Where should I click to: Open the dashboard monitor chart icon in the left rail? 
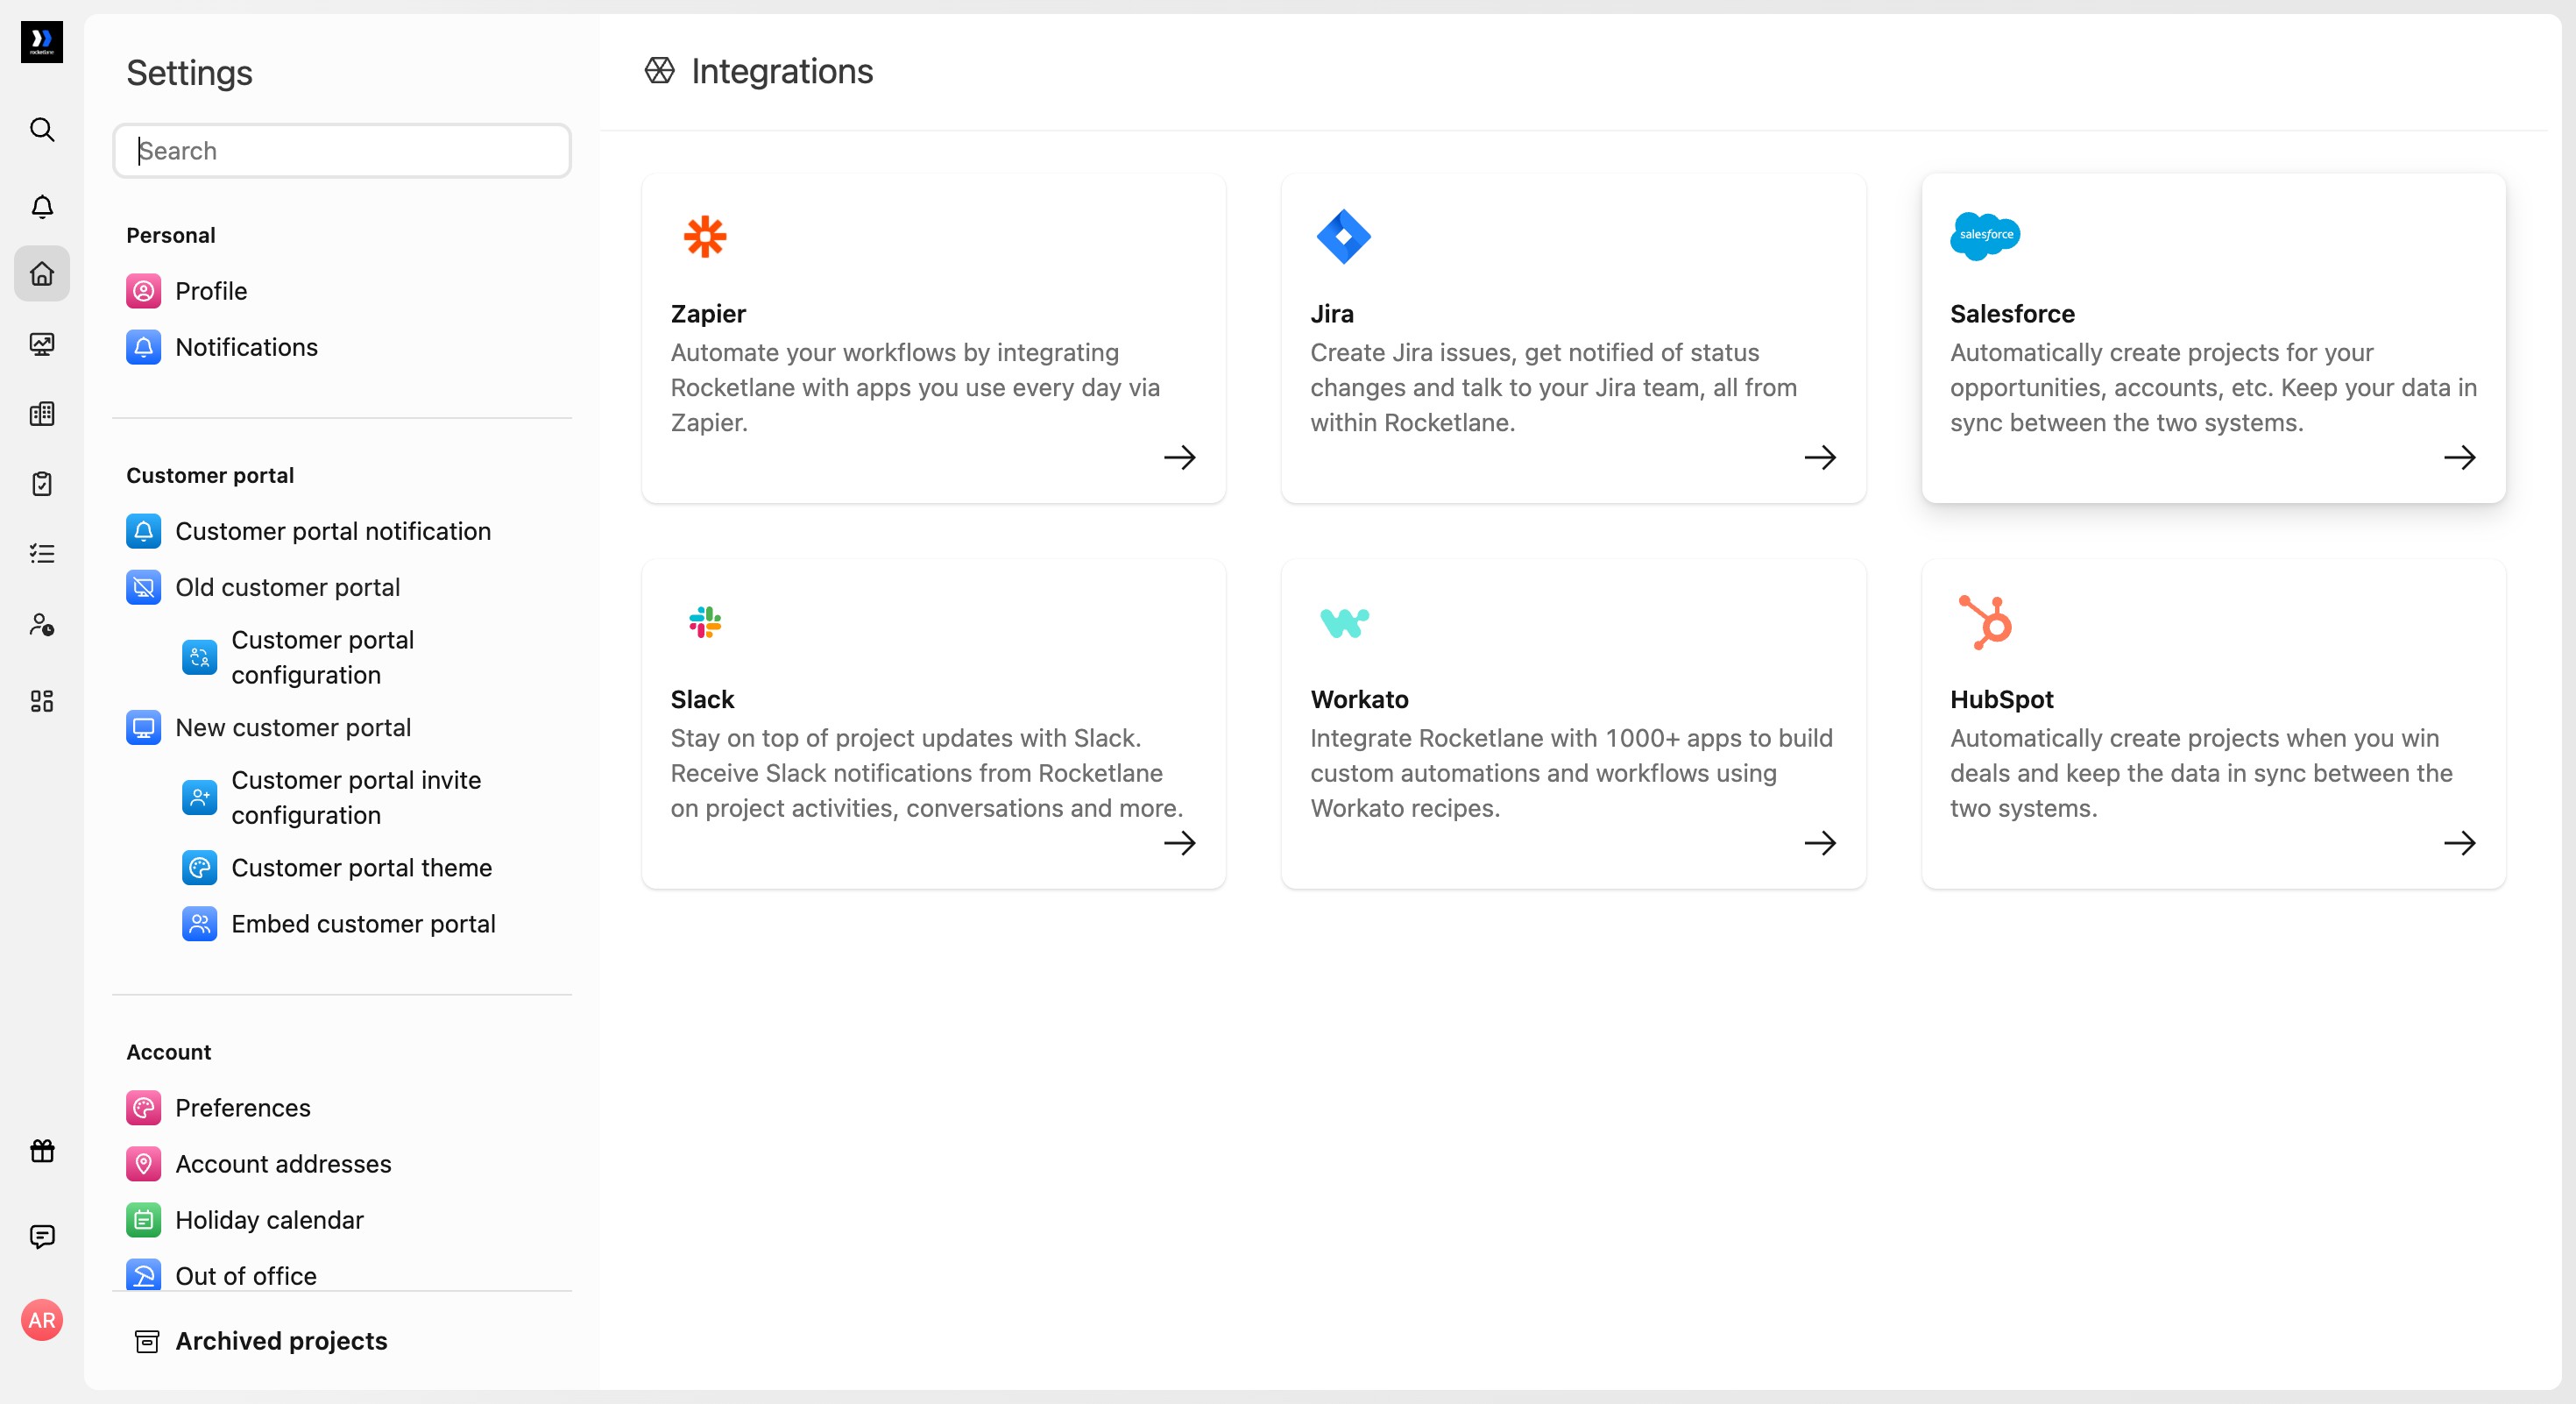click(x=42, y=344)
